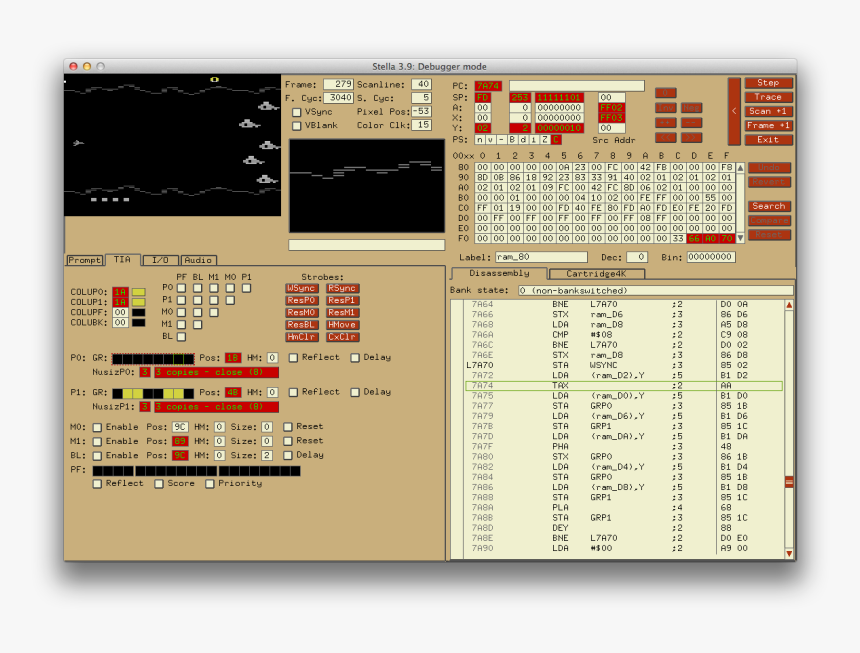Select the Disassembly tab
Screen dimensions: 860x653
coord(499,273)
